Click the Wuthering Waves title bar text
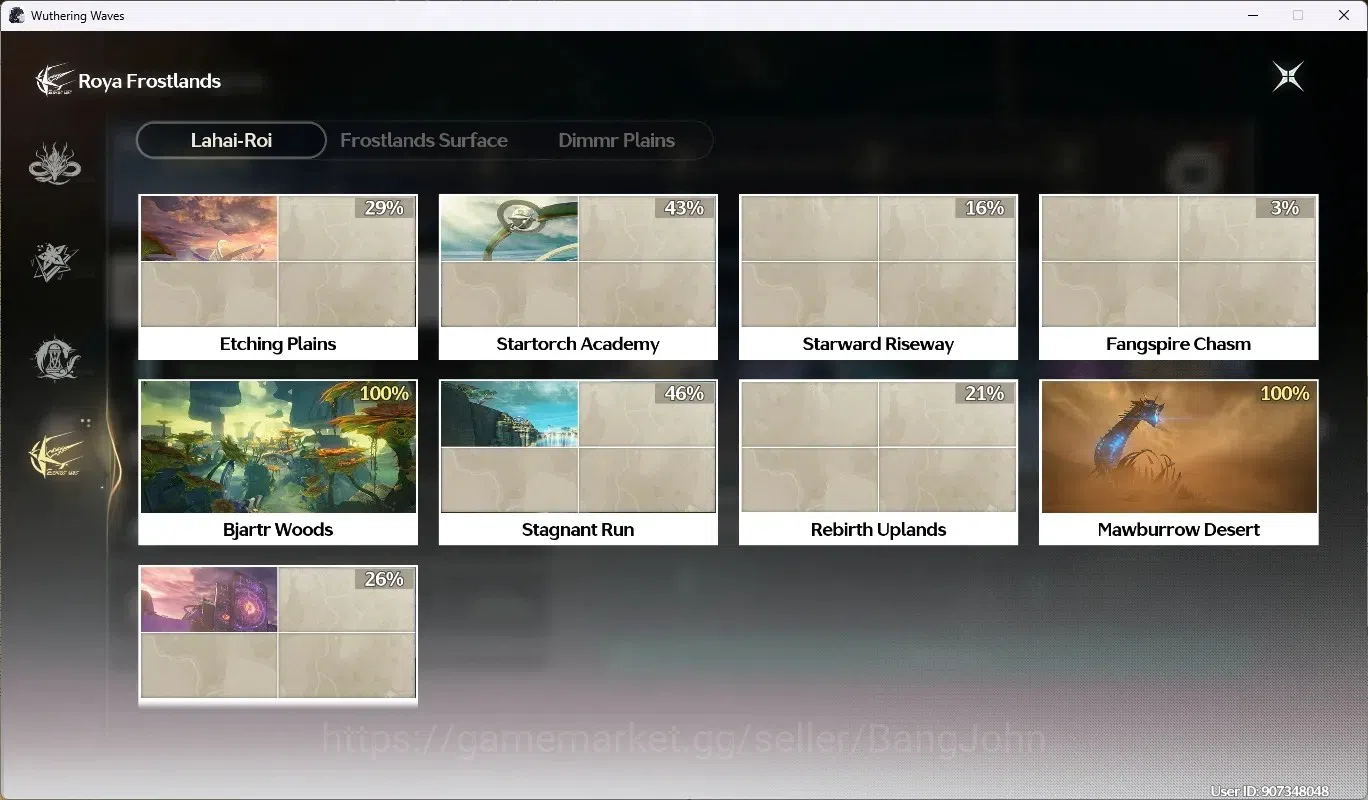Screen dimensions: 1368x800 pyautogui.click(x=78, y=16)
